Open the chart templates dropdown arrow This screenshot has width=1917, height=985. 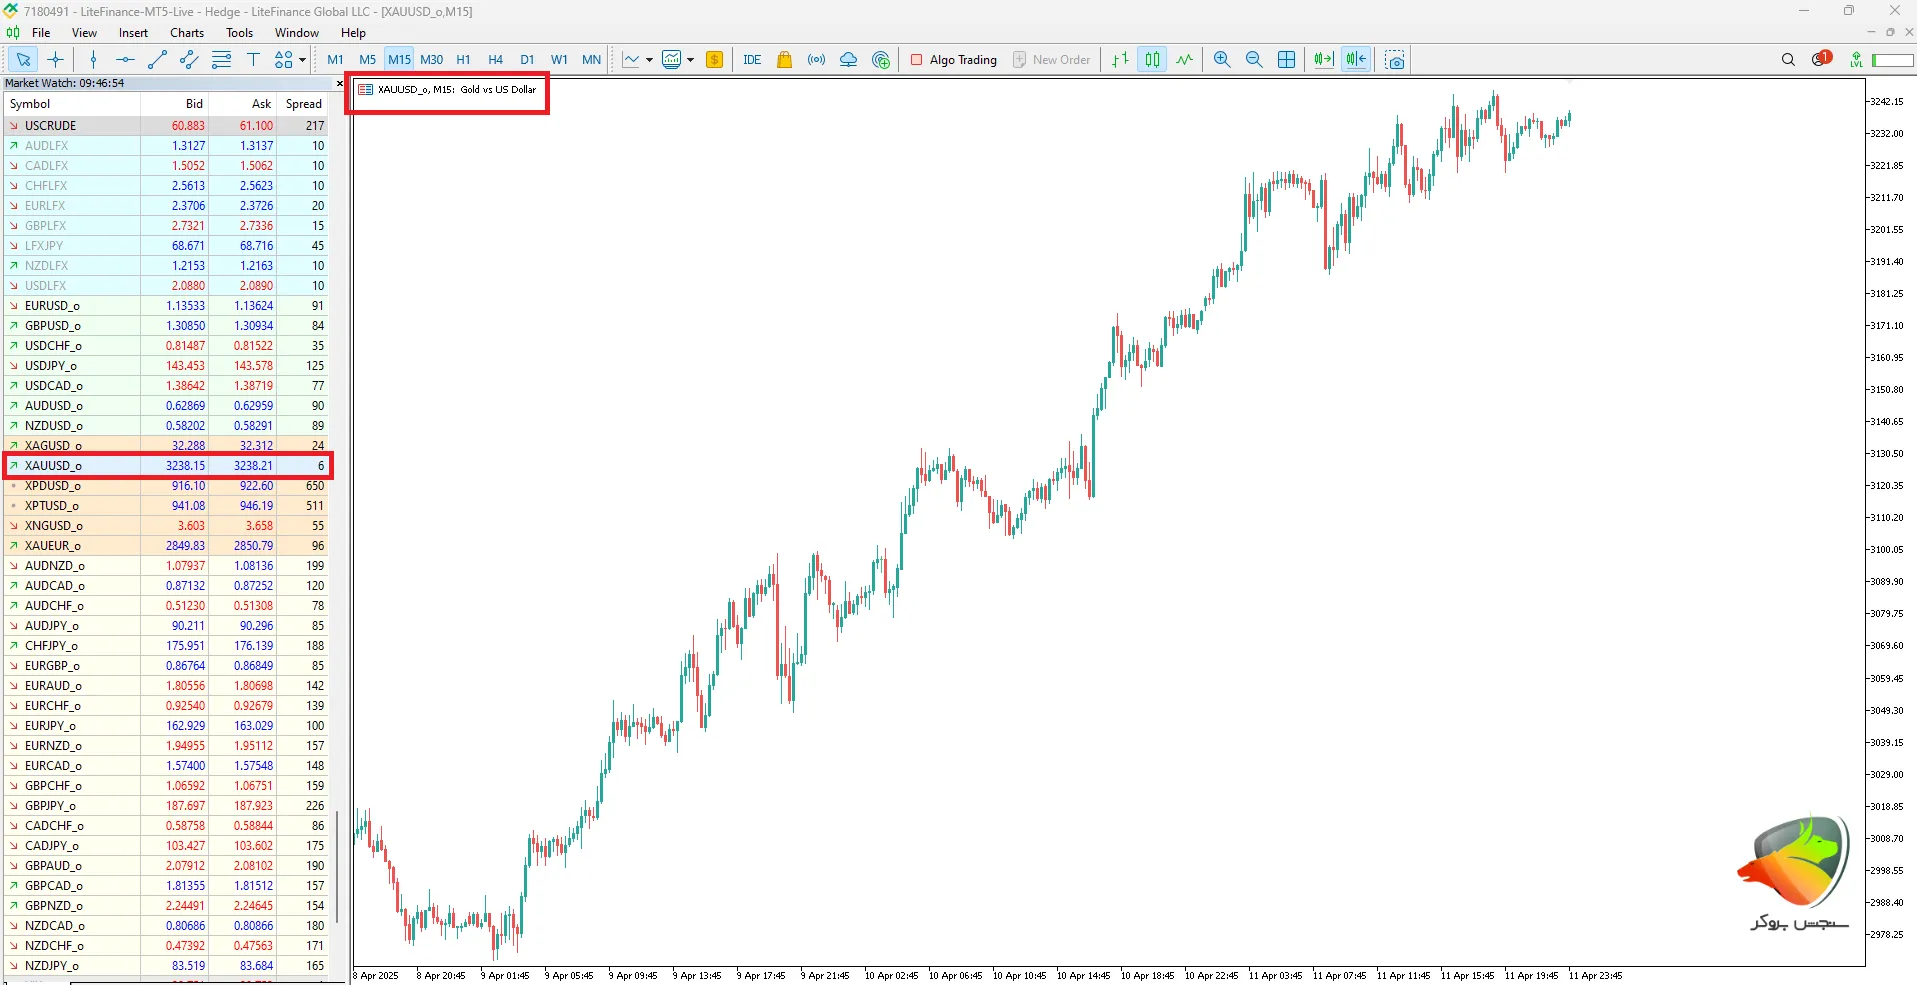click(x=690, y=60)
